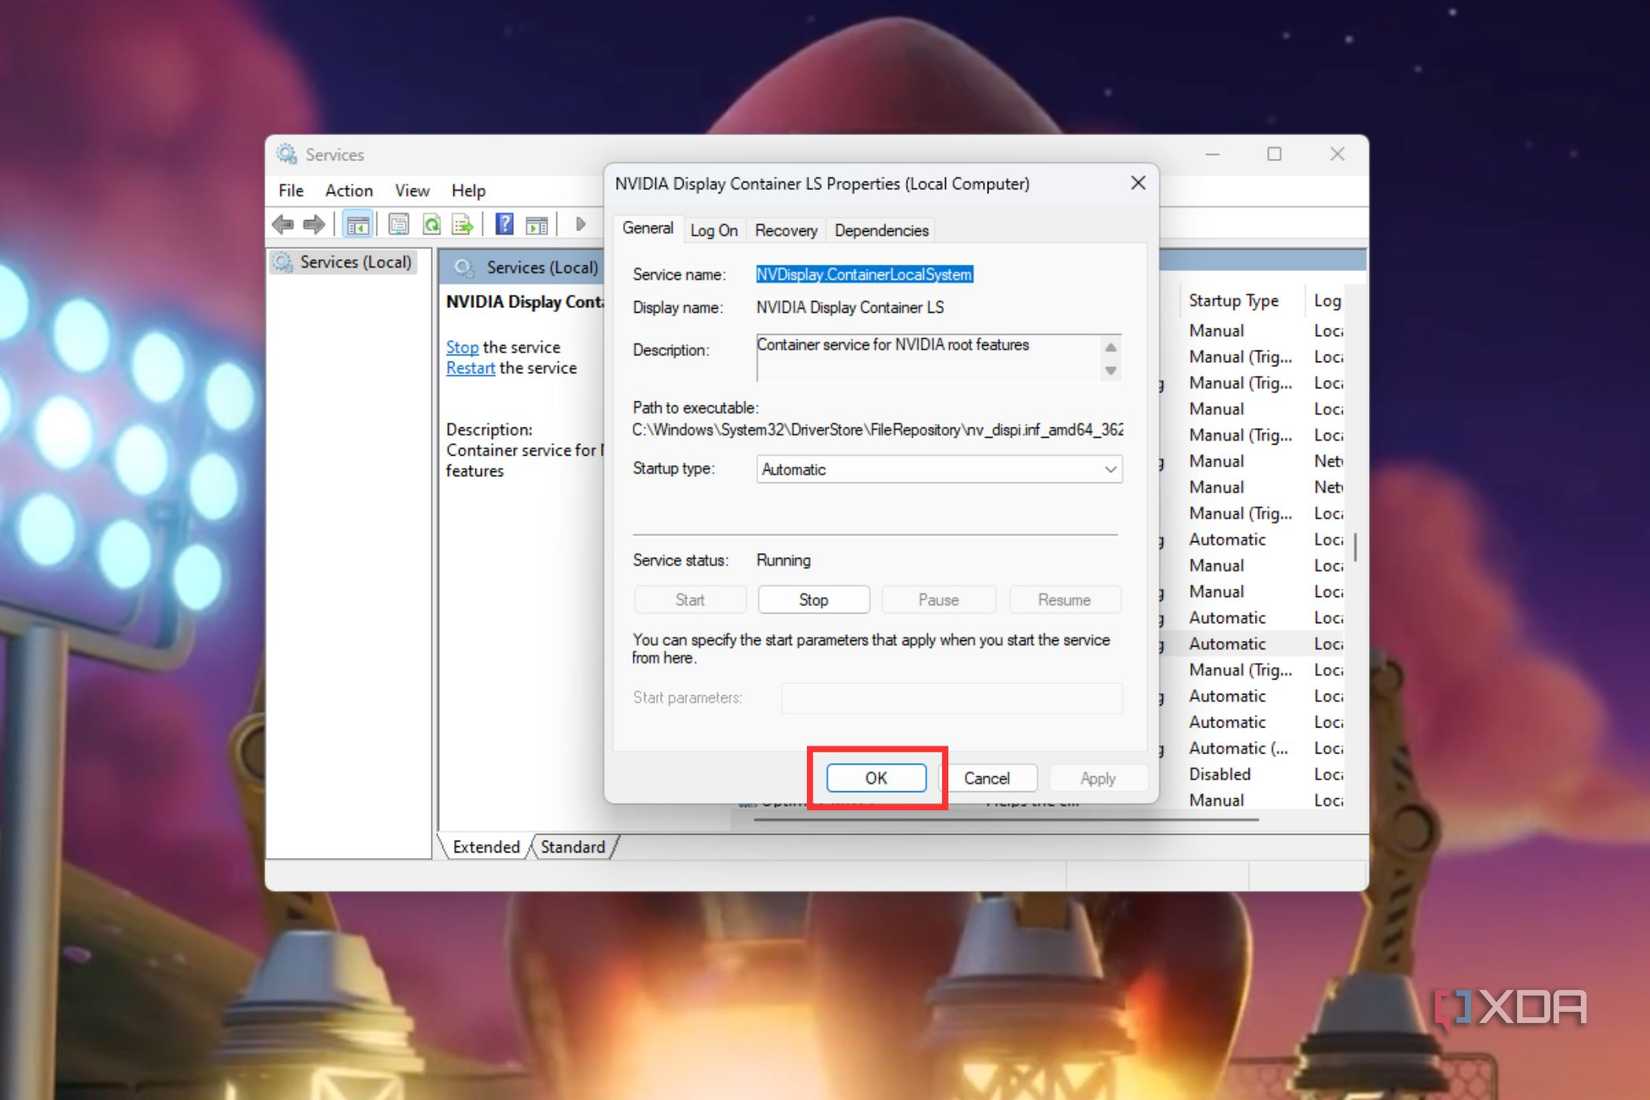Image resolution: width=1650 pixels, height=1100 pixels.
Task: Click the OK button
Action: tap(875, 778)
